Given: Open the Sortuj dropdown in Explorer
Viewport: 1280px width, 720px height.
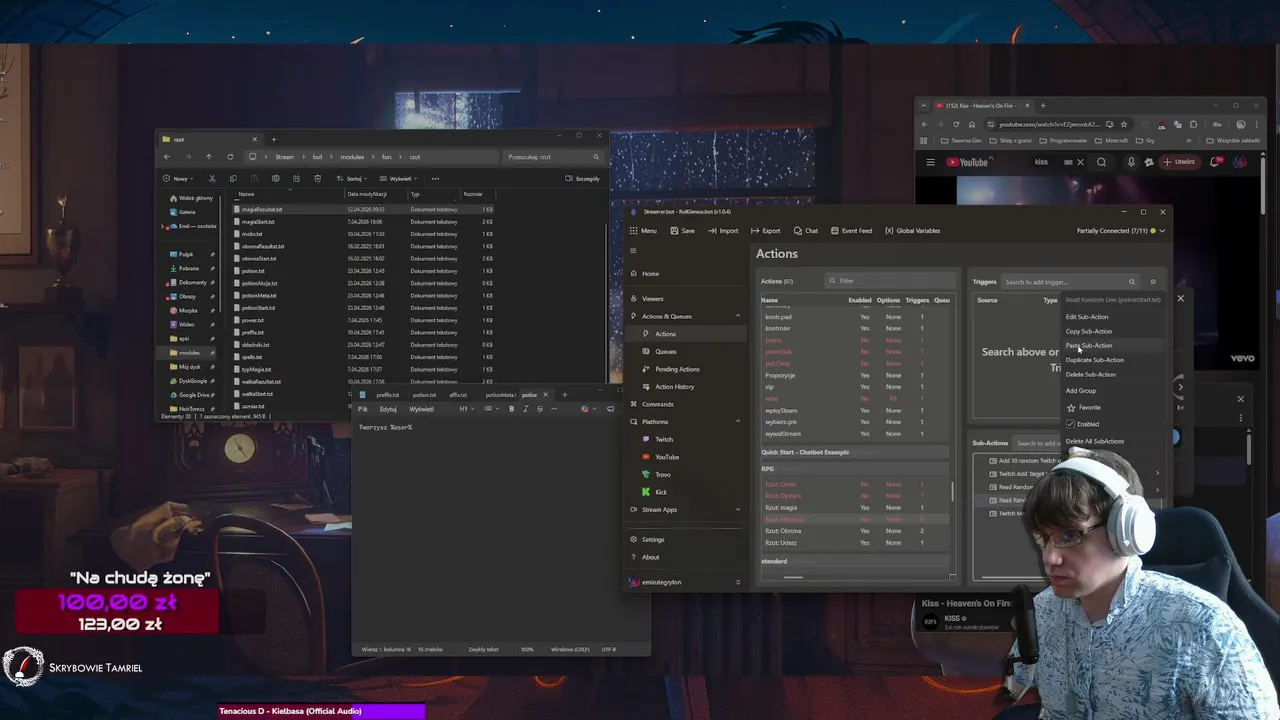Looking at the screenshot, I should coord(352,179).
